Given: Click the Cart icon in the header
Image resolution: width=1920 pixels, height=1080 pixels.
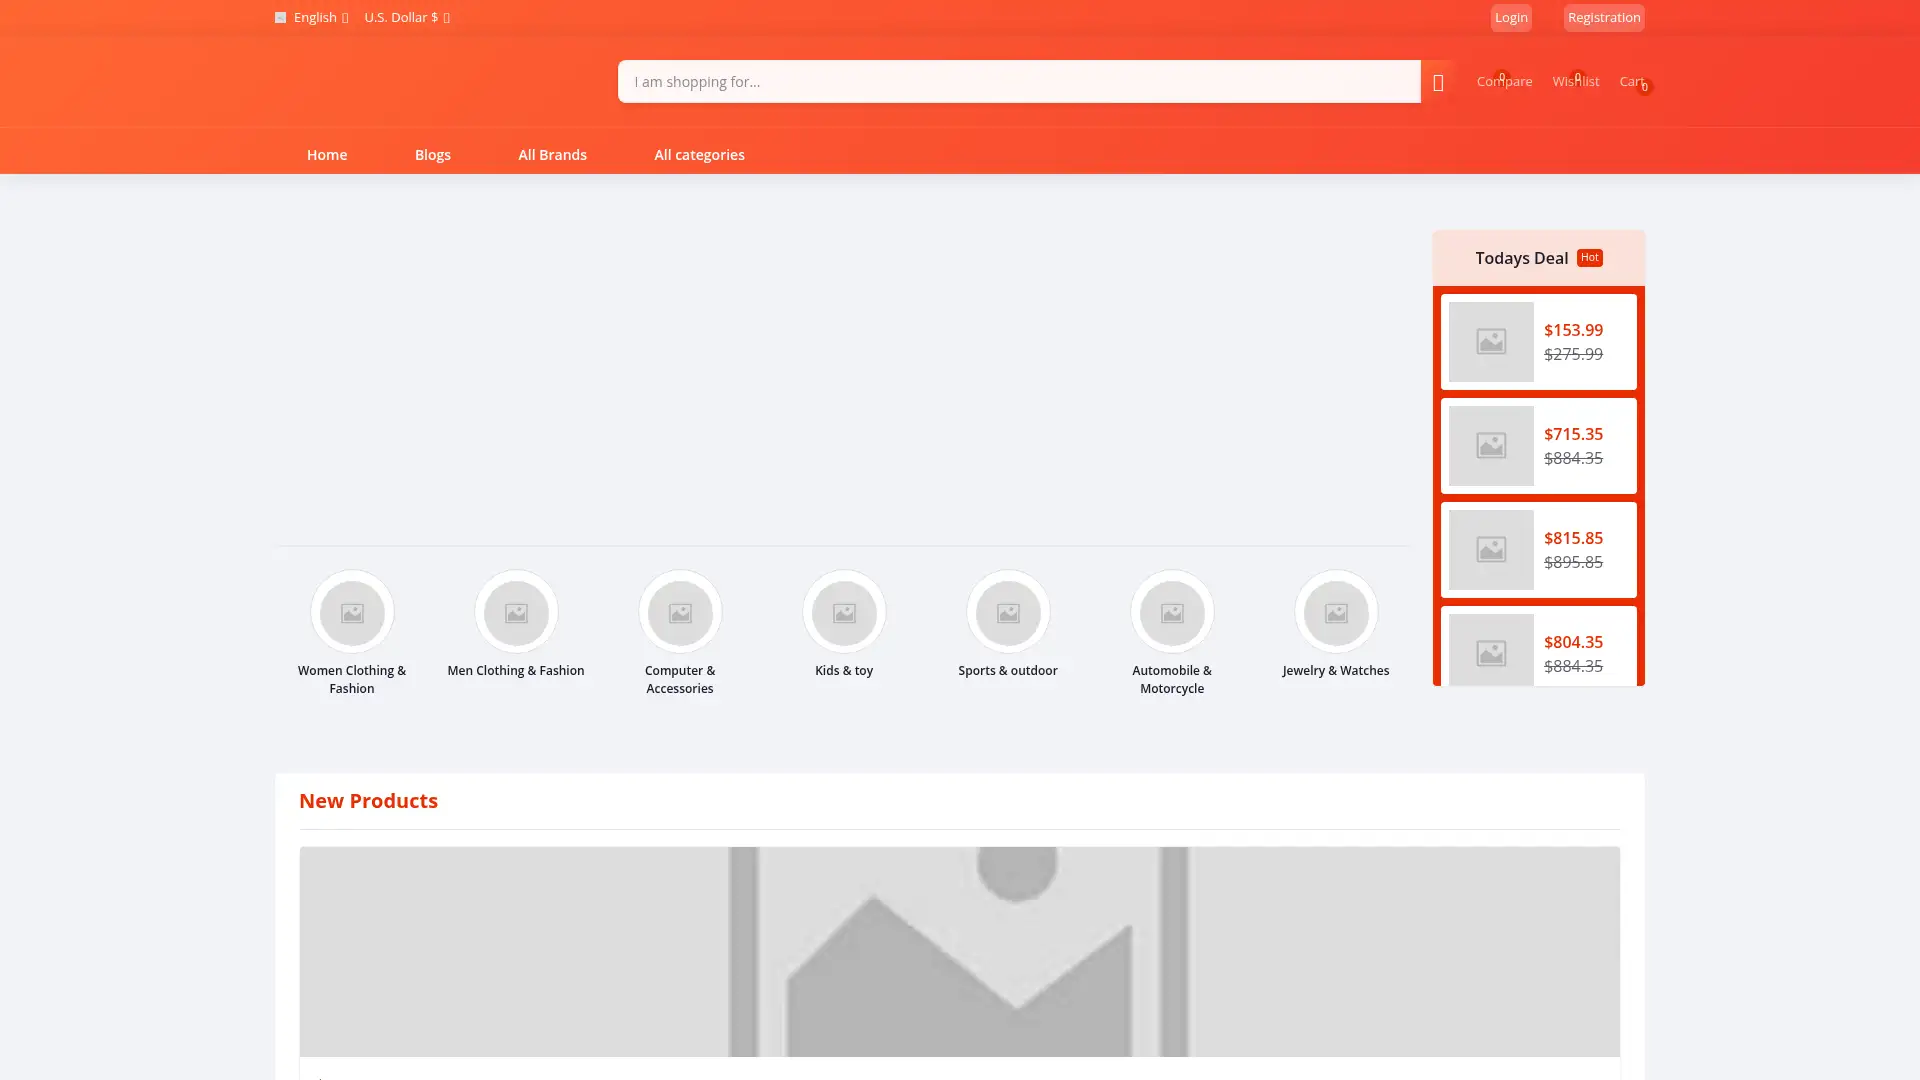Looking at the screenshot, I should 1630,81.
